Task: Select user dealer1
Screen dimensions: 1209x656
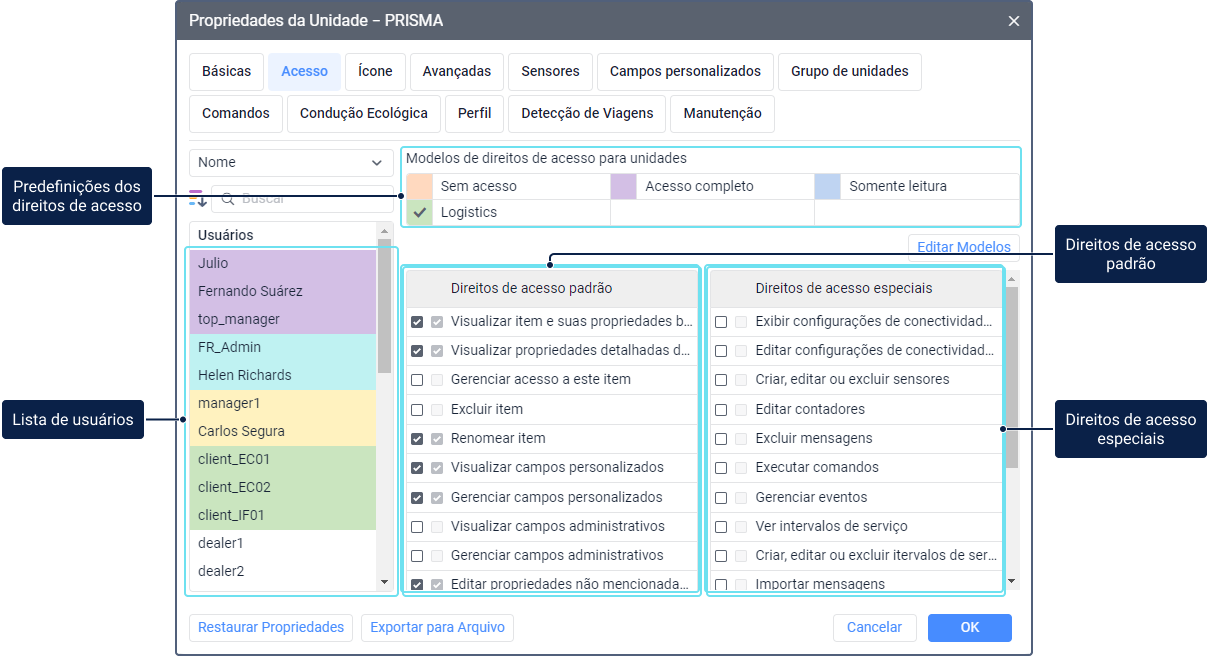Action: click(283, 544)
